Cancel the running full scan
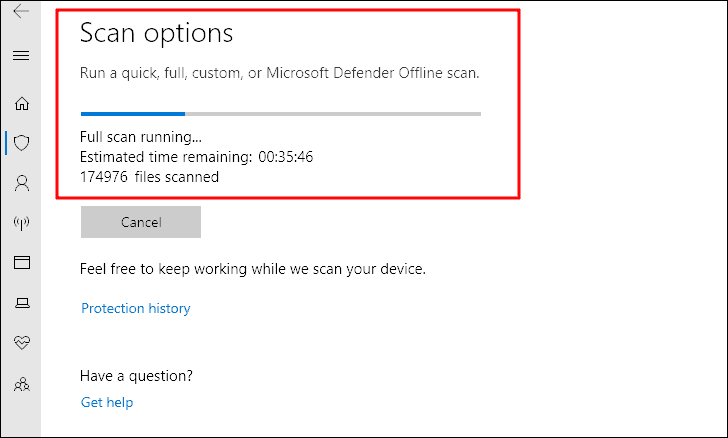This screenshot has width=728, height=438. click(140, 222)
